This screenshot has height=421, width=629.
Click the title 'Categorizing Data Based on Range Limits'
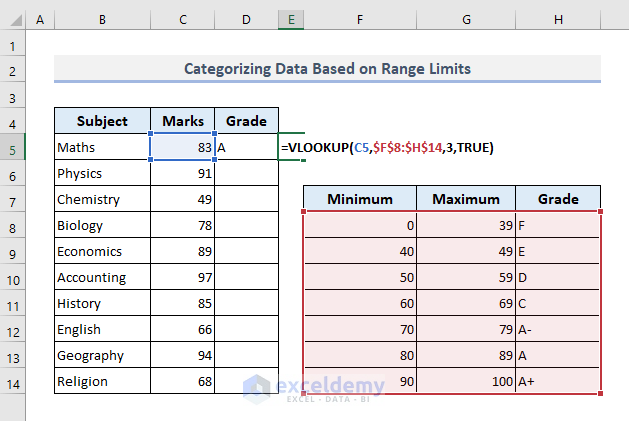[327, 69]
